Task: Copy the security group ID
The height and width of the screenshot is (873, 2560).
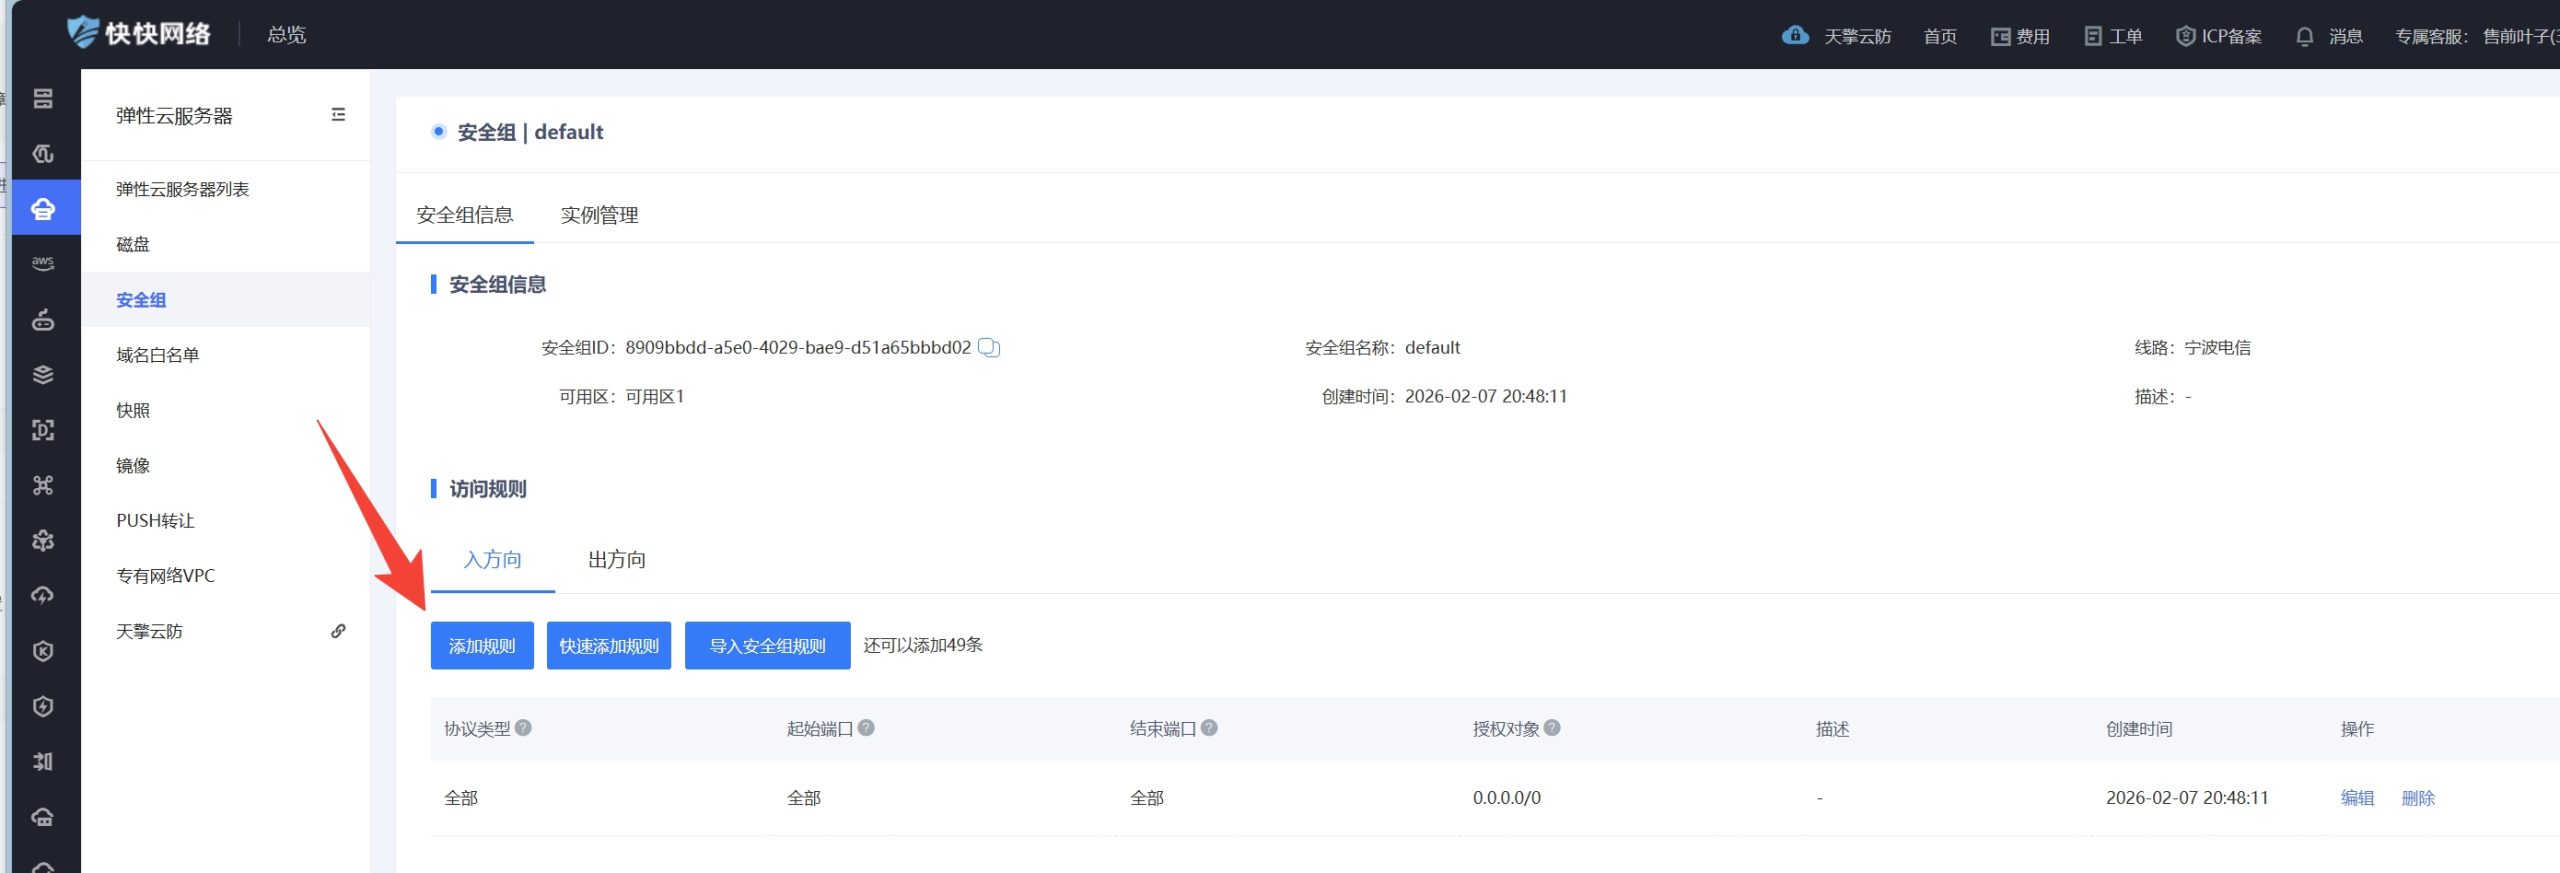Action: pos(988,348)
